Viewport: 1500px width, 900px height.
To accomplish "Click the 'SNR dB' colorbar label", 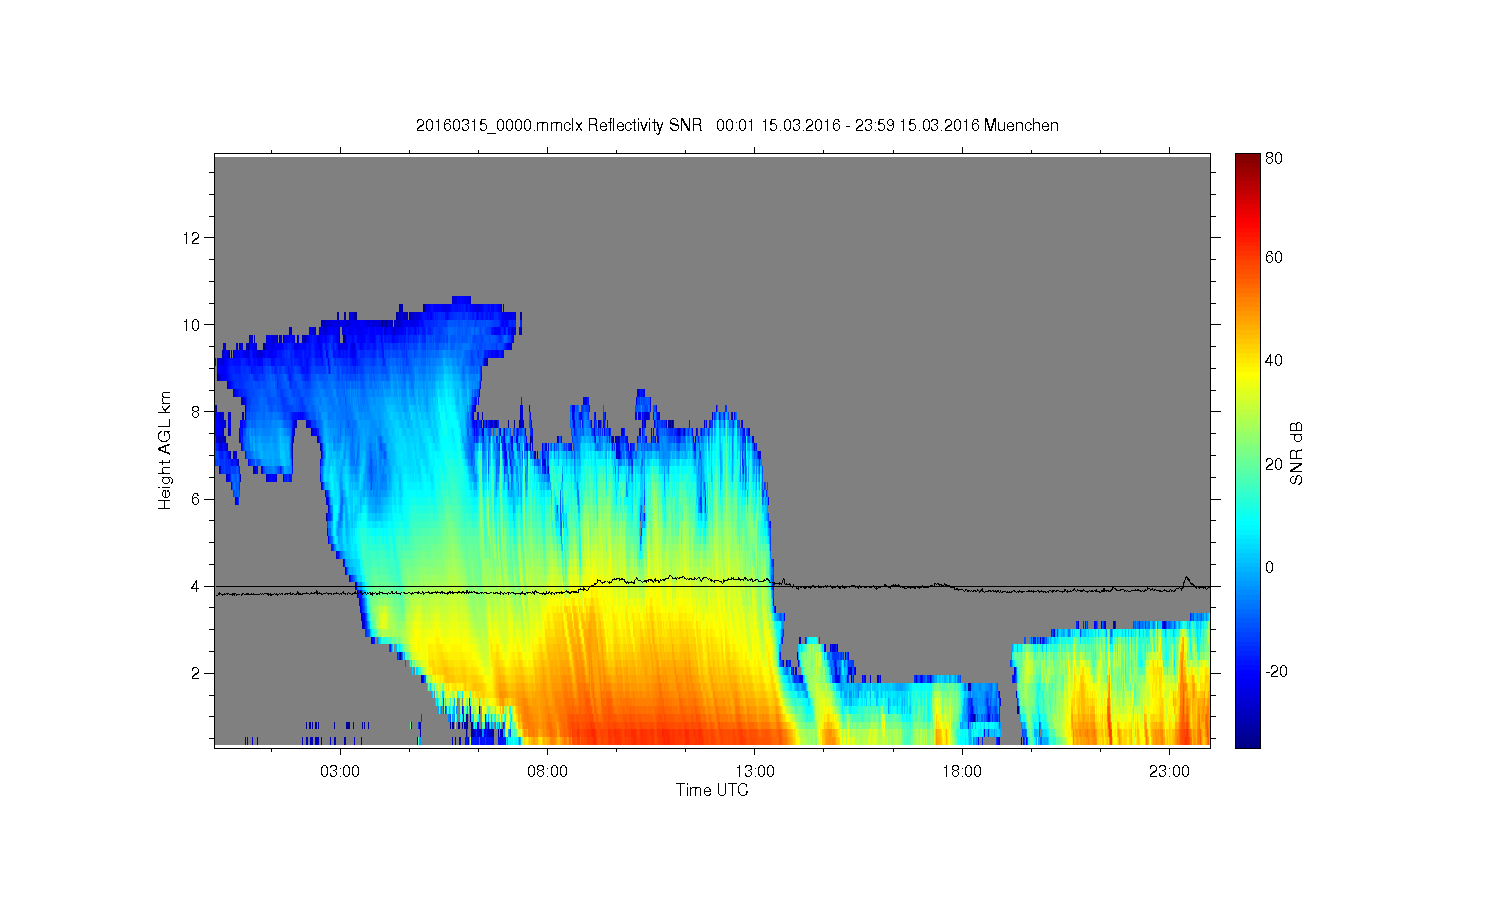I will [1296, 454].
